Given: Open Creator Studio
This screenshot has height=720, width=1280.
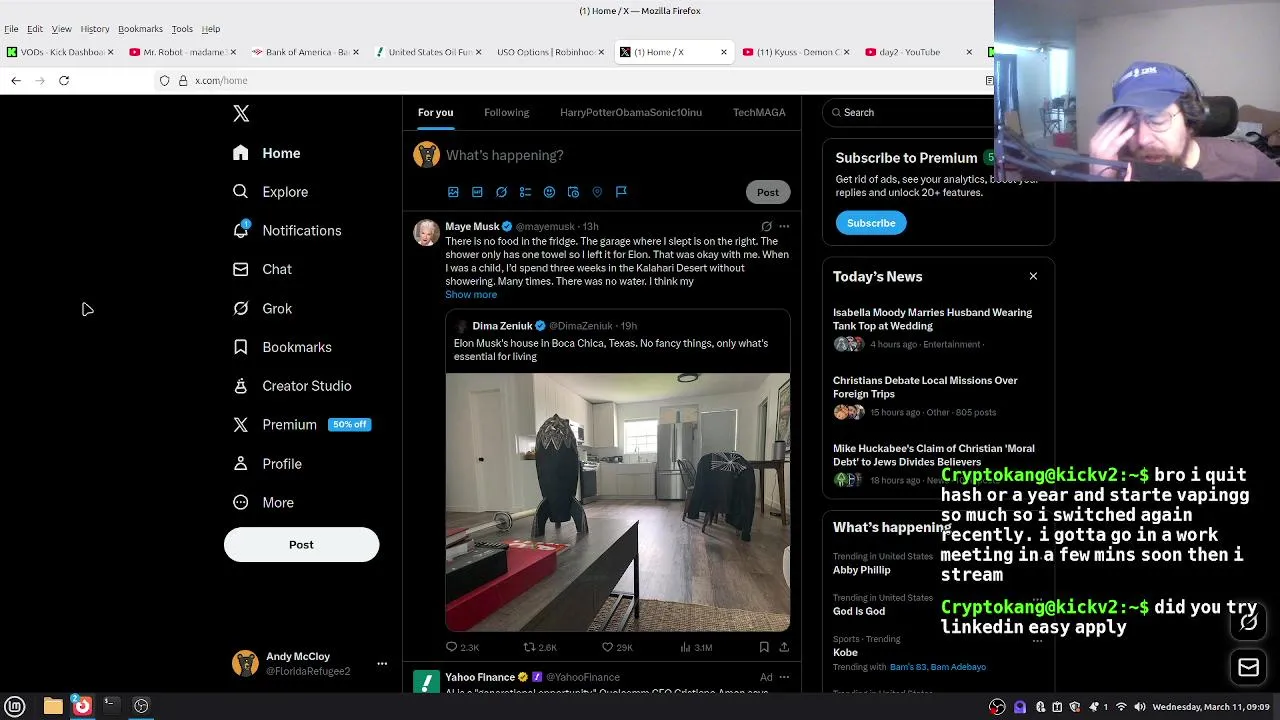Looking at the screenshot, I should pos(292,386).
